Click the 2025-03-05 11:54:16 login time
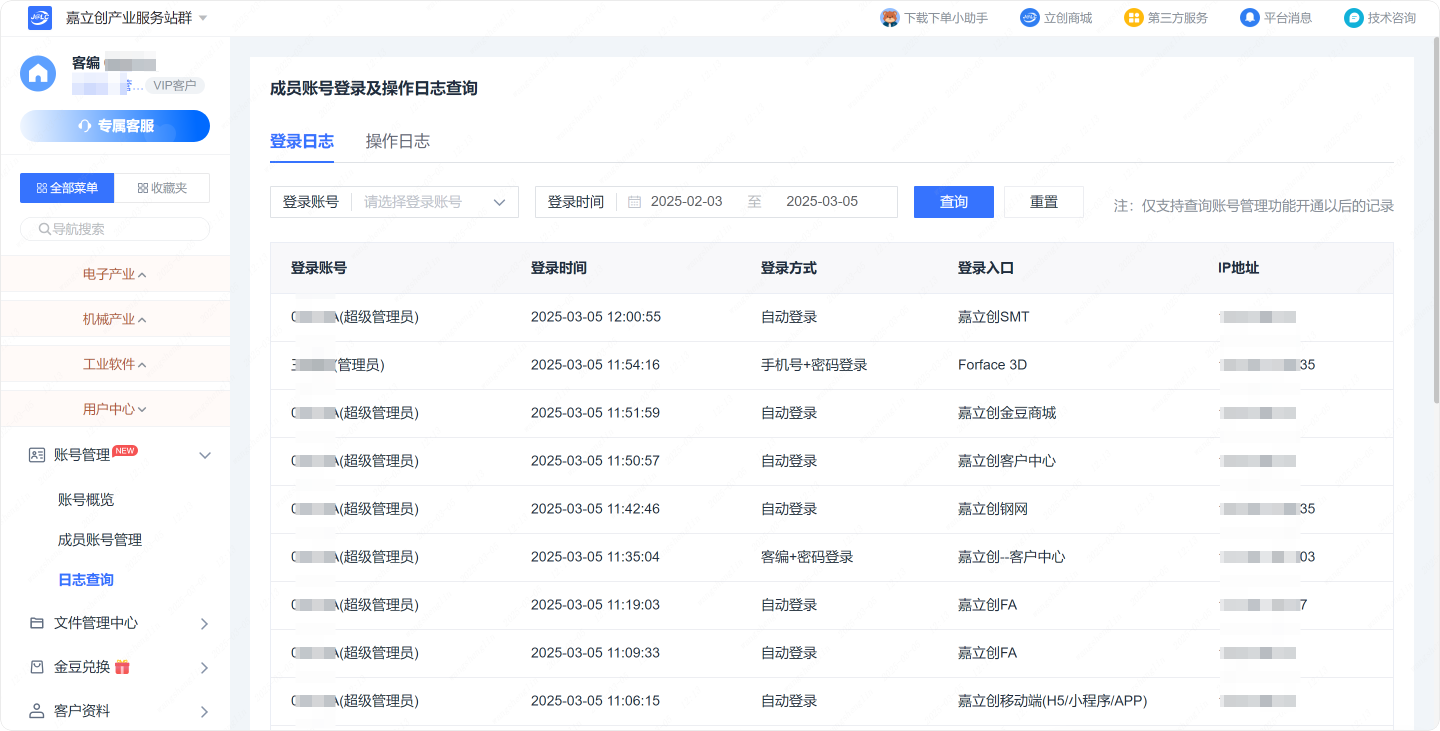This screenshot has height=731, width=1440. (596, 365)
